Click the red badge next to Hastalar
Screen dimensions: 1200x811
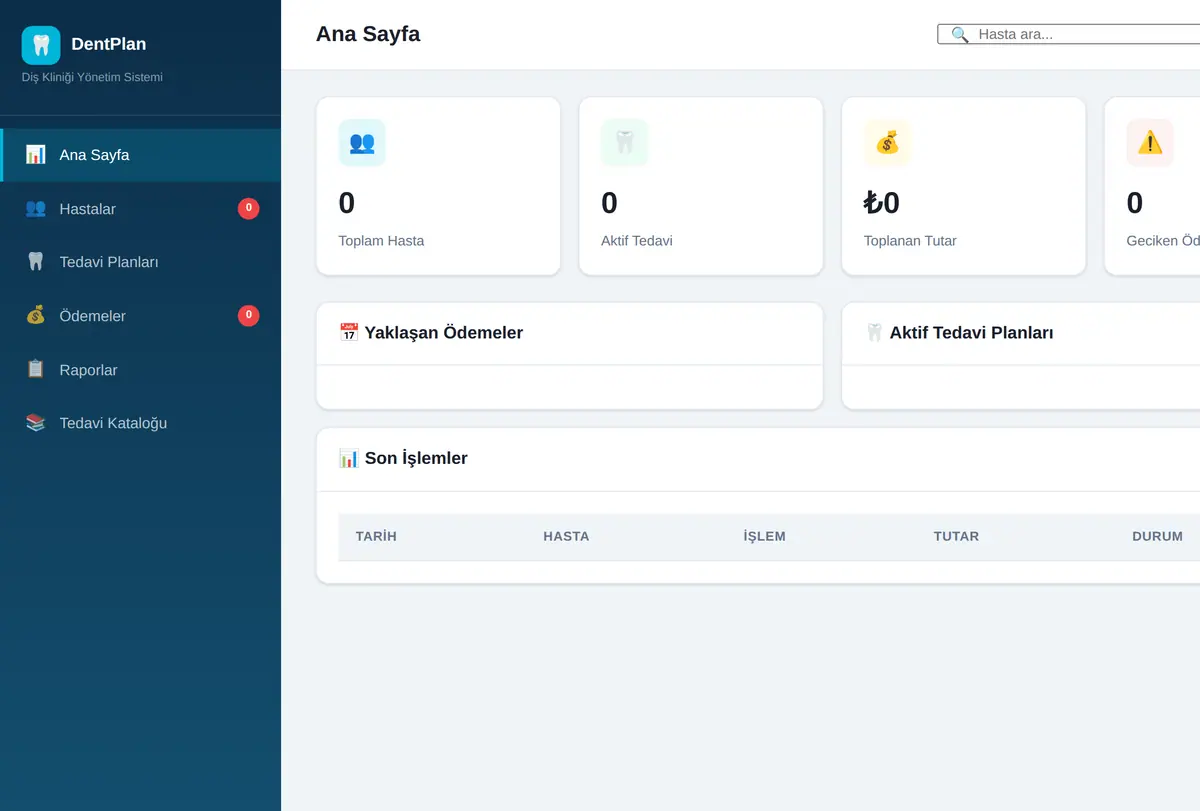pyautogui.click(x=248, y=208)
